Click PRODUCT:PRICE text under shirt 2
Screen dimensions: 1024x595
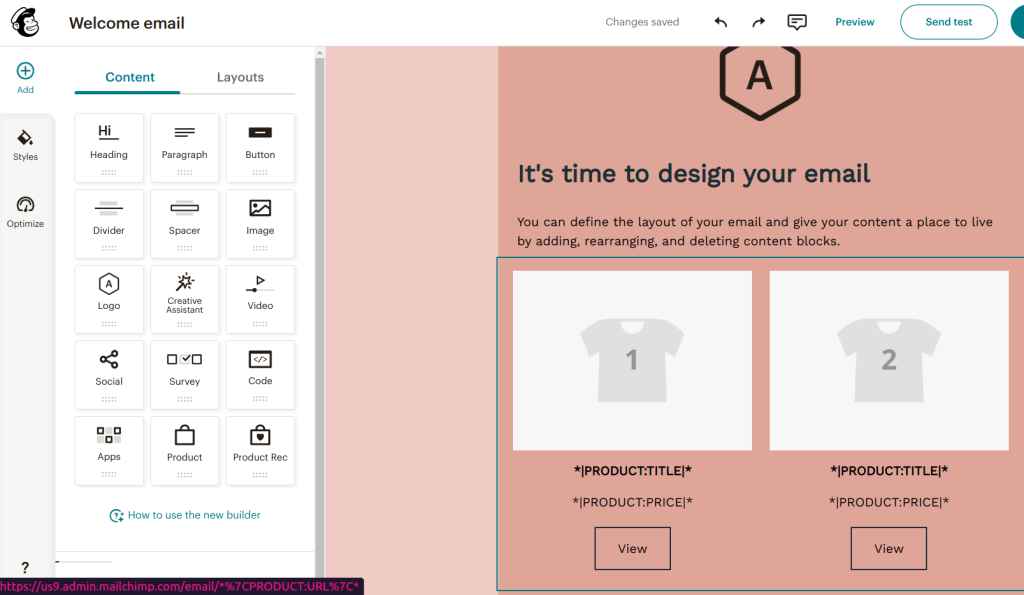(889, 502)
